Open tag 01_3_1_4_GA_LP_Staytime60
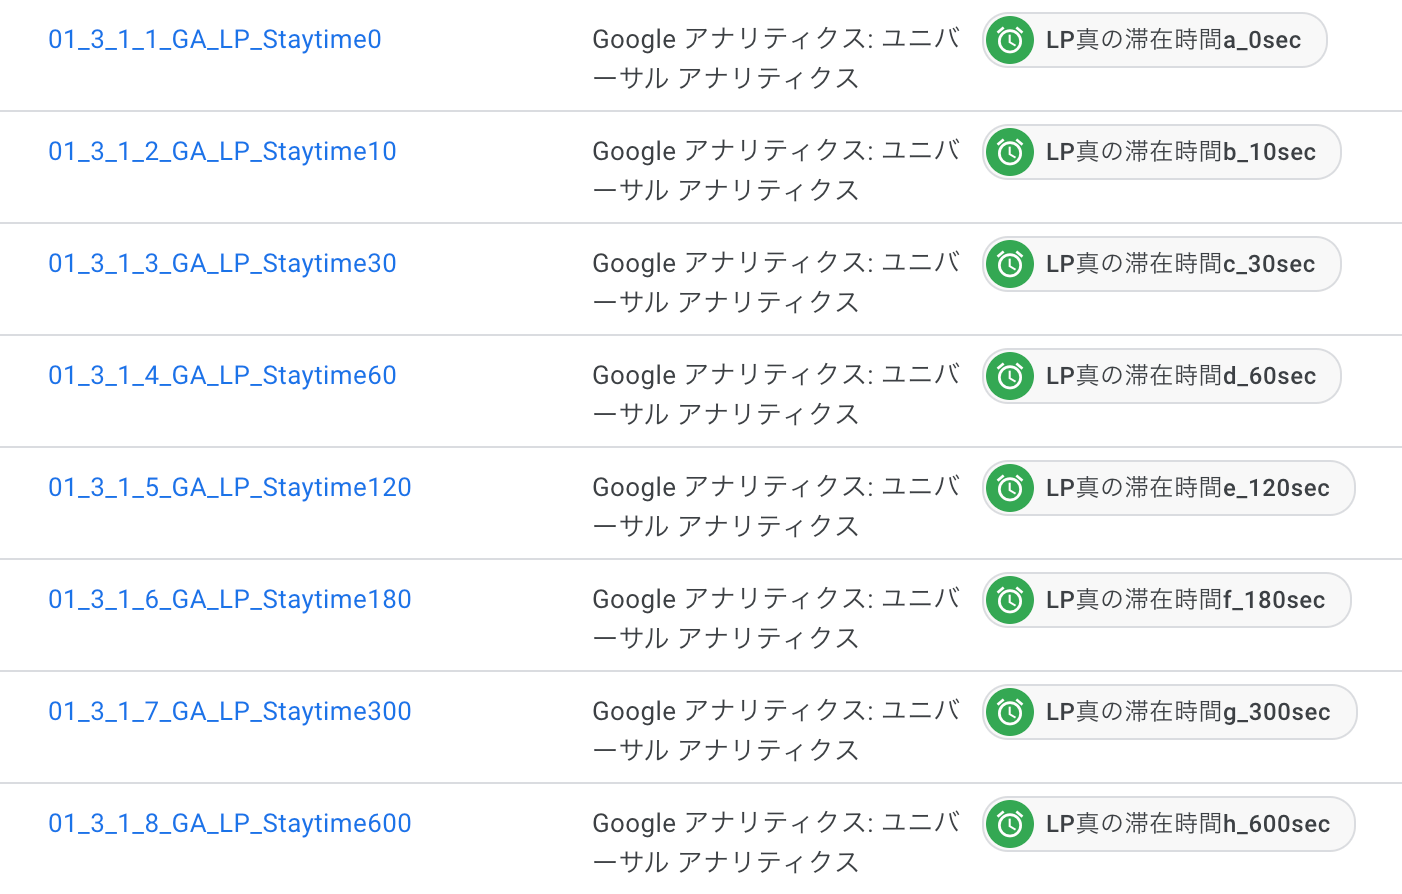The width and height of the screenshot is (1402, 894). 223,376
